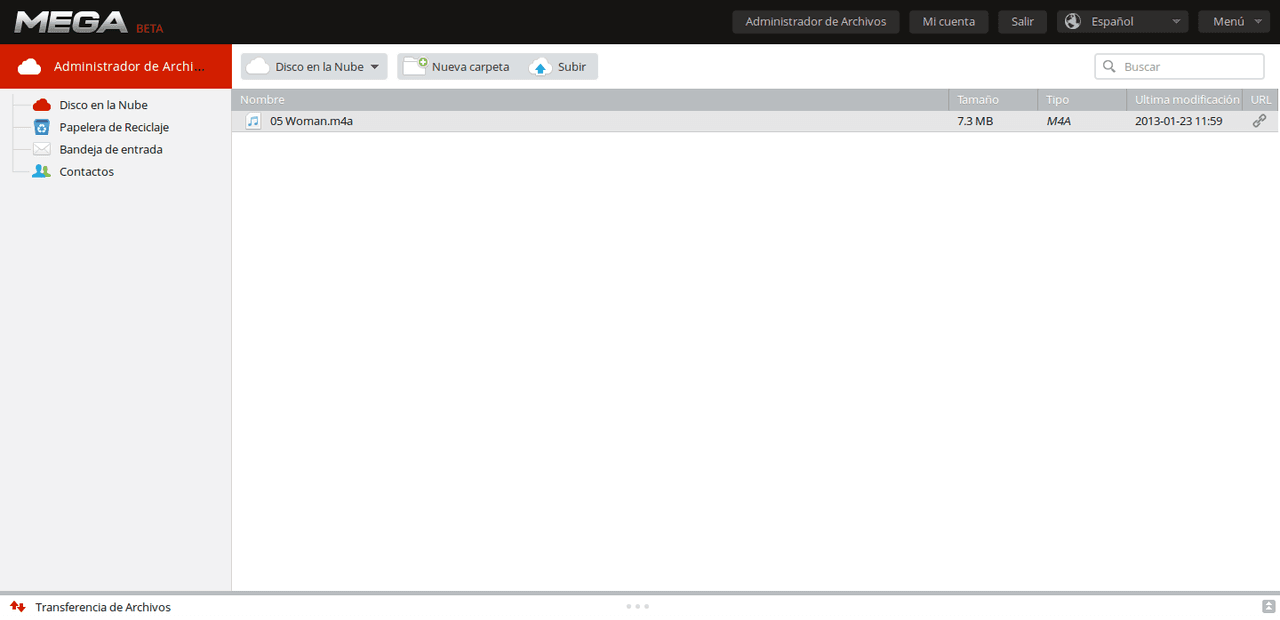Screen dimensions: 1280x620
Task: Click Salir to log out
Action: point(1022,22)
